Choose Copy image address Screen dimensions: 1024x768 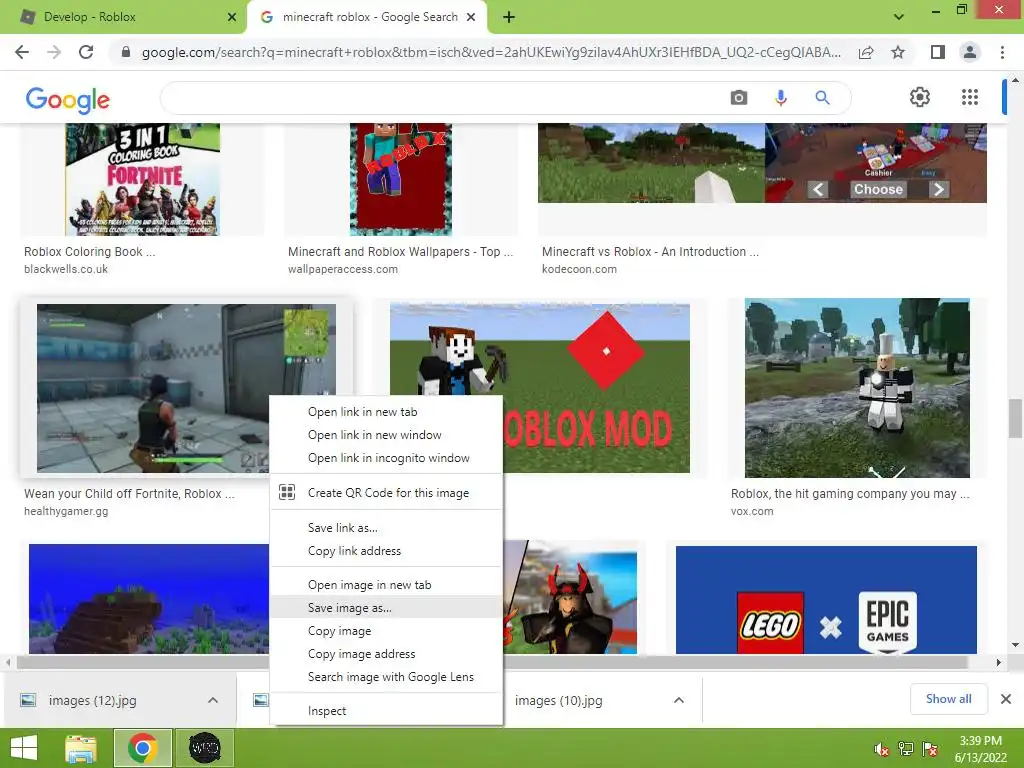386,654
